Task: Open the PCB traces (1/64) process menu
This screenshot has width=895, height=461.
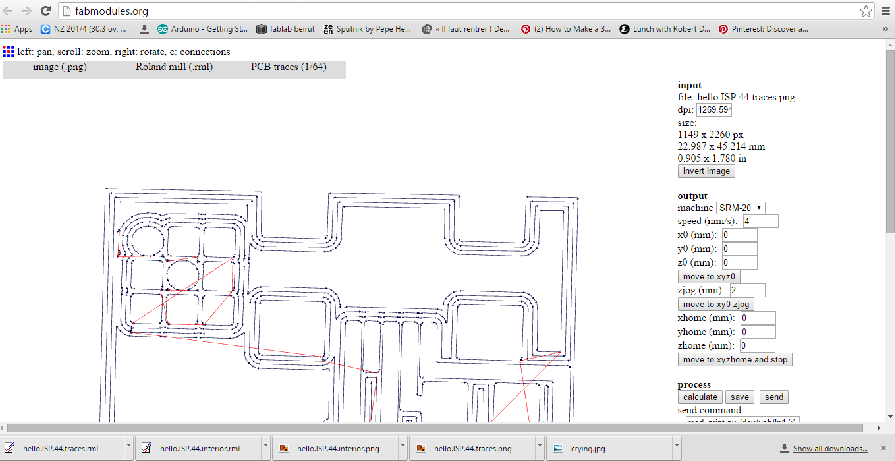Action: 288,67
